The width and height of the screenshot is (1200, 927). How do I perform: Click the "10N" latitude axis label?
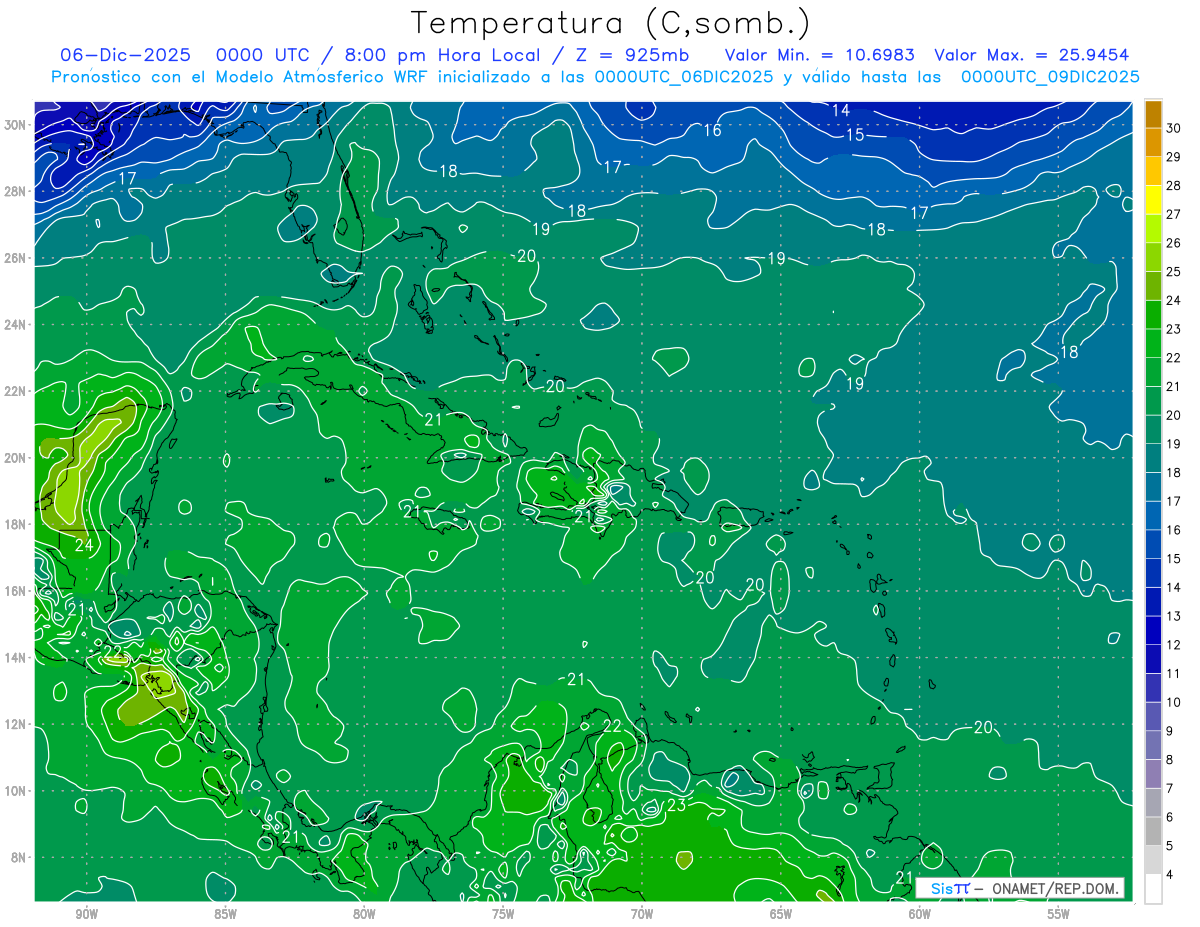tap(15, 791)
